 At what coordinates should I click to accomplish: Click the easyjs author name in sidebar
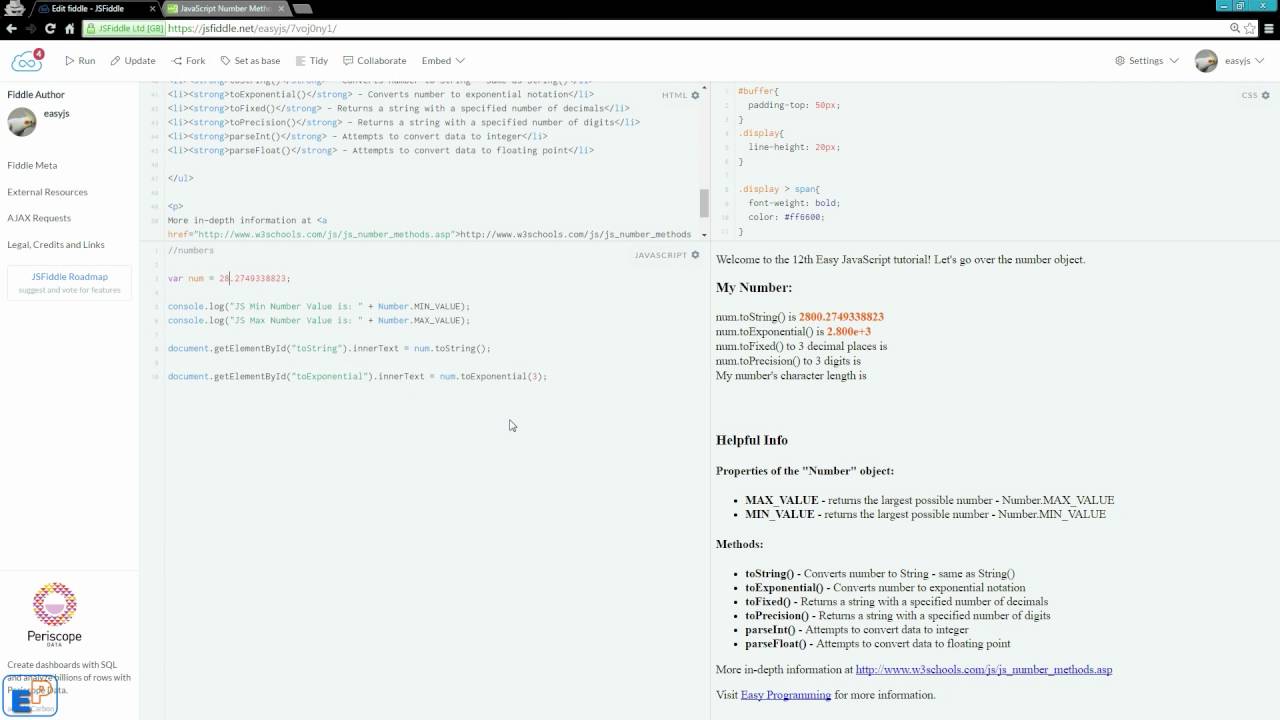click(56, 113)
